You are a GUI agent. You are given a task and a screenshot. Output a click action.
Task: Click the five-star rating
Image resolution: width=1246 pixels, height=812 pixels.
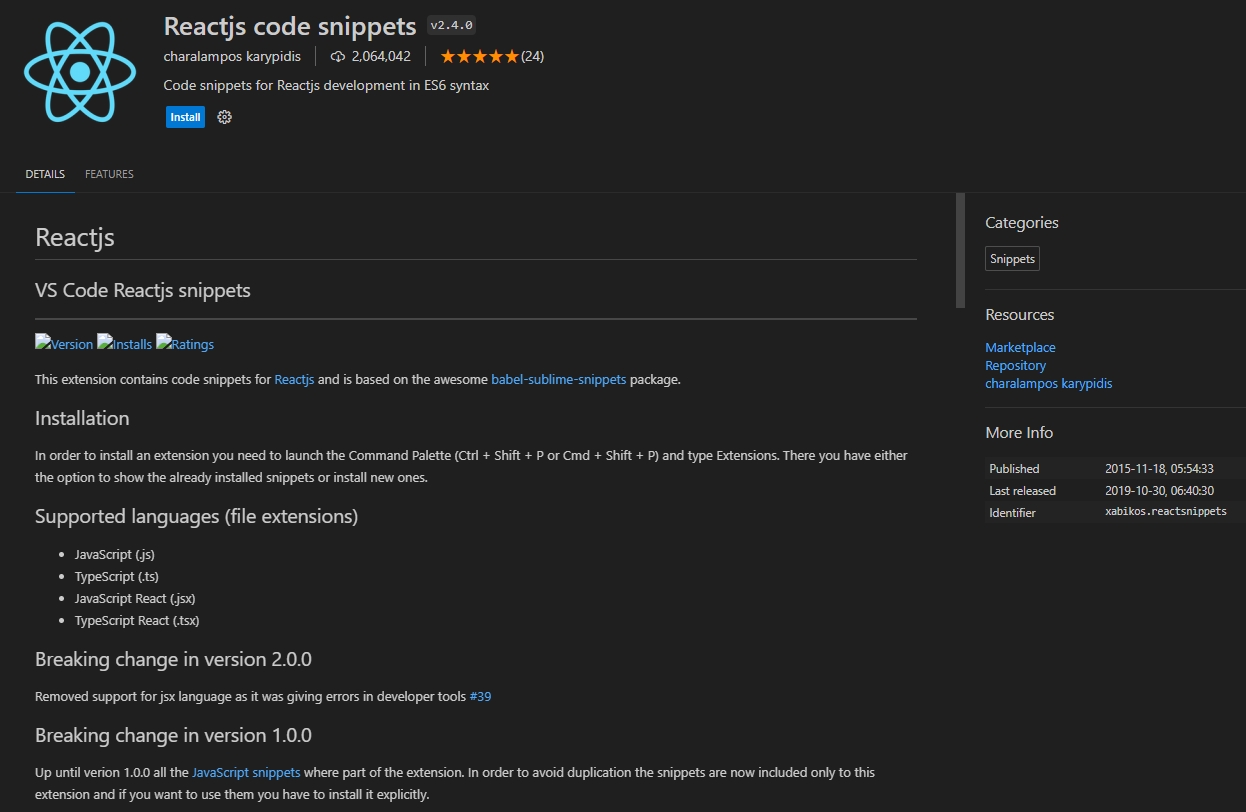click(479, 56)
